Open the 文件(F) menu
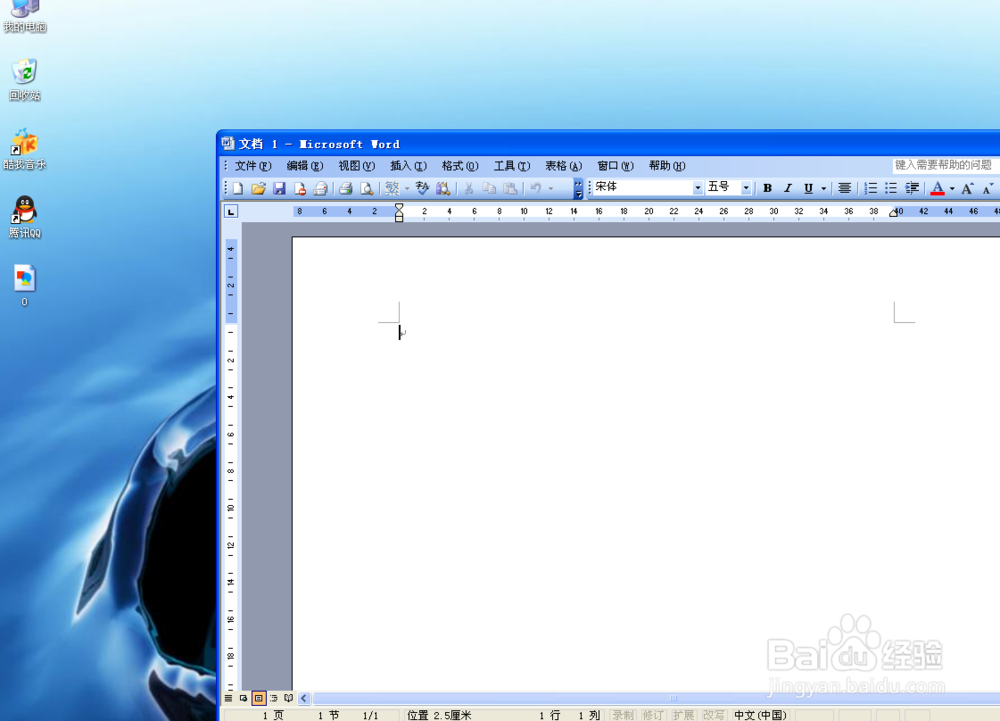The image size is (1000, 721). (253, 166)
